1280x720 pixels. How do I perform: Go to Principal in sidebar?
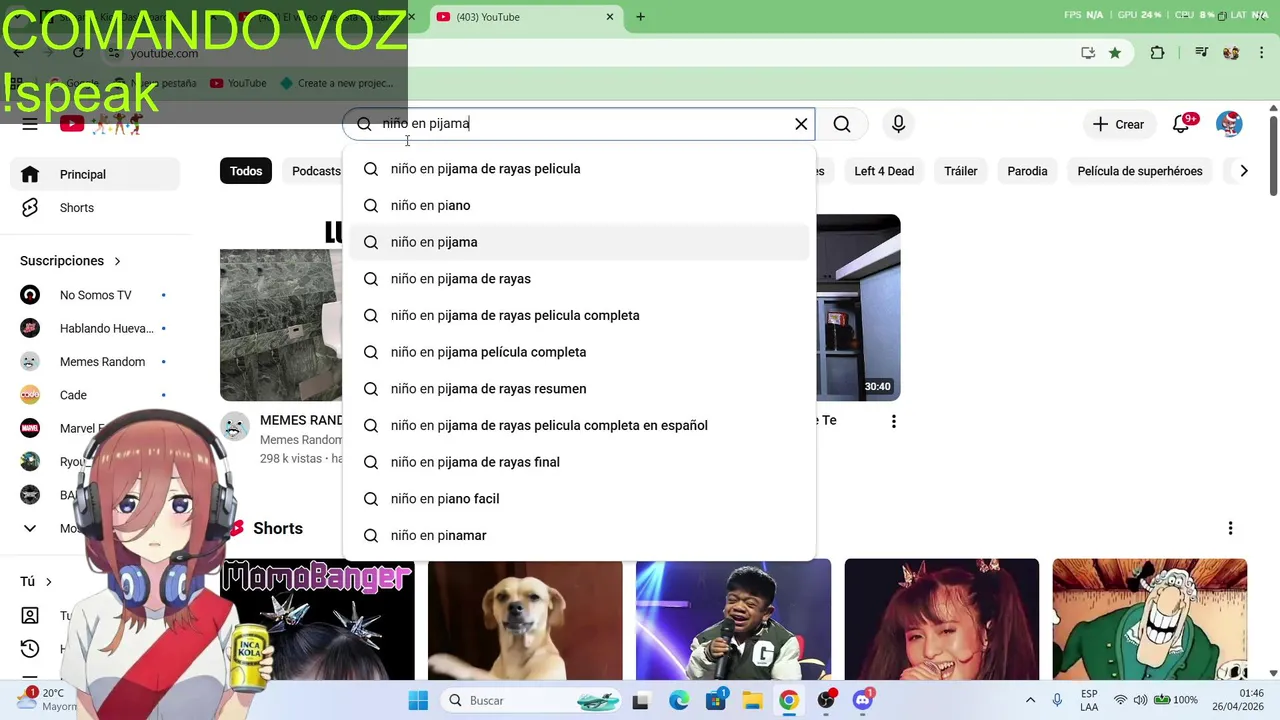click(95, 174)
